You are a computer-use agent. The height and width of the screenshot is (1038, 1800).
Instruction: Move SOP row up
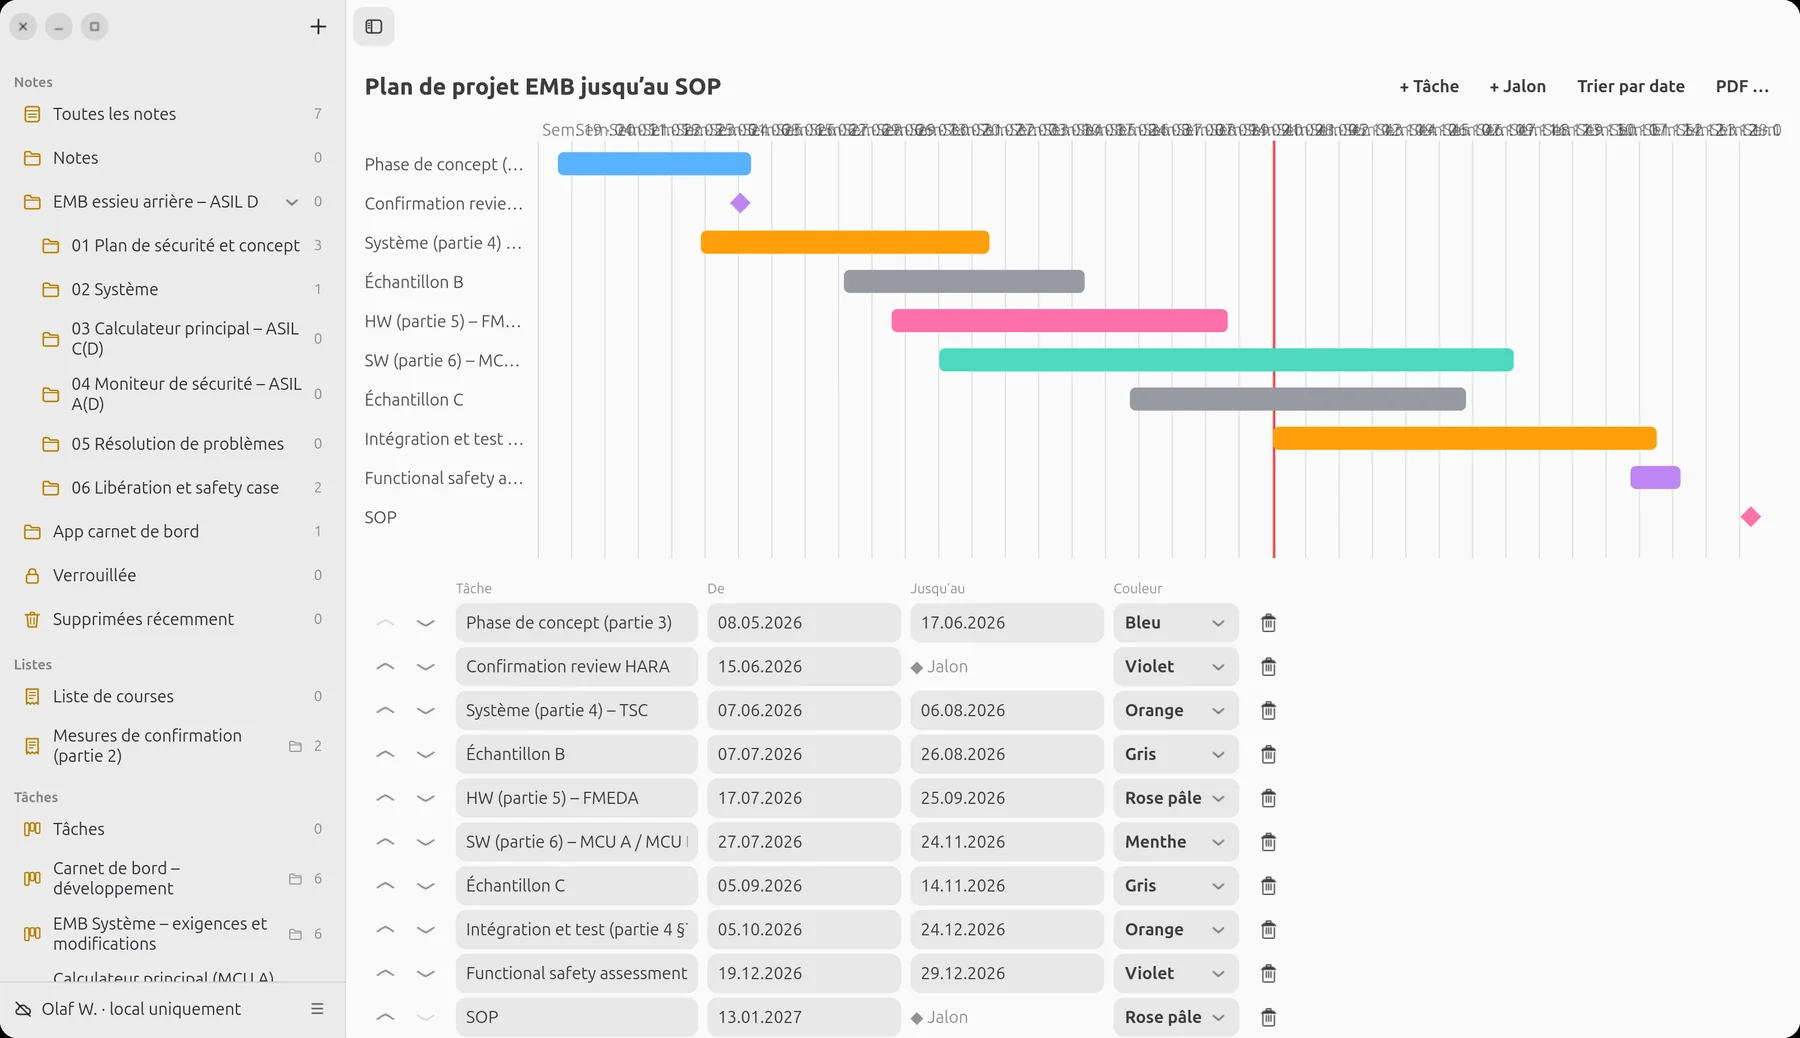[x=385, y=1017]
